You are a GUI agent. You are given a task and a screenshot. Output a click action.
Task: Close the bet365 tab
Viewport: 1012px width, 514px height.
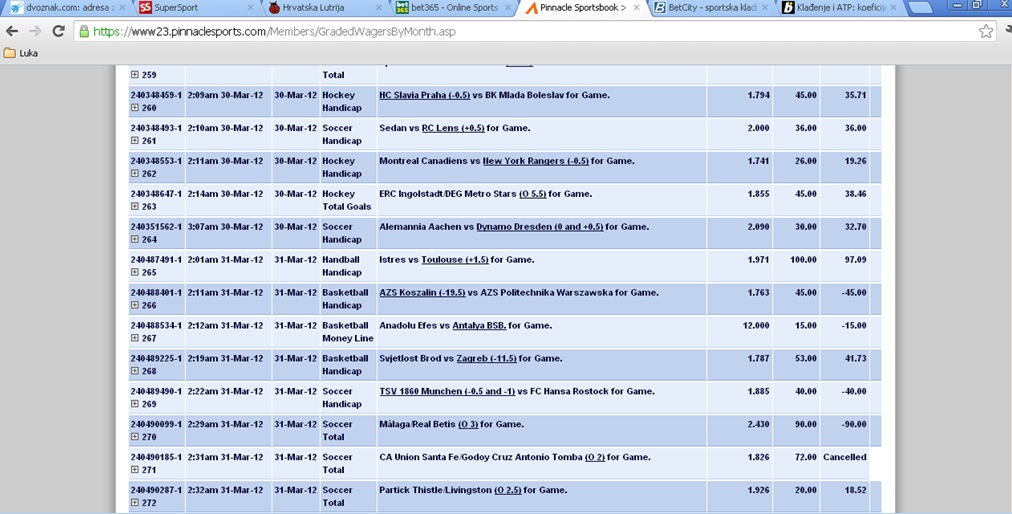[507, 8]
